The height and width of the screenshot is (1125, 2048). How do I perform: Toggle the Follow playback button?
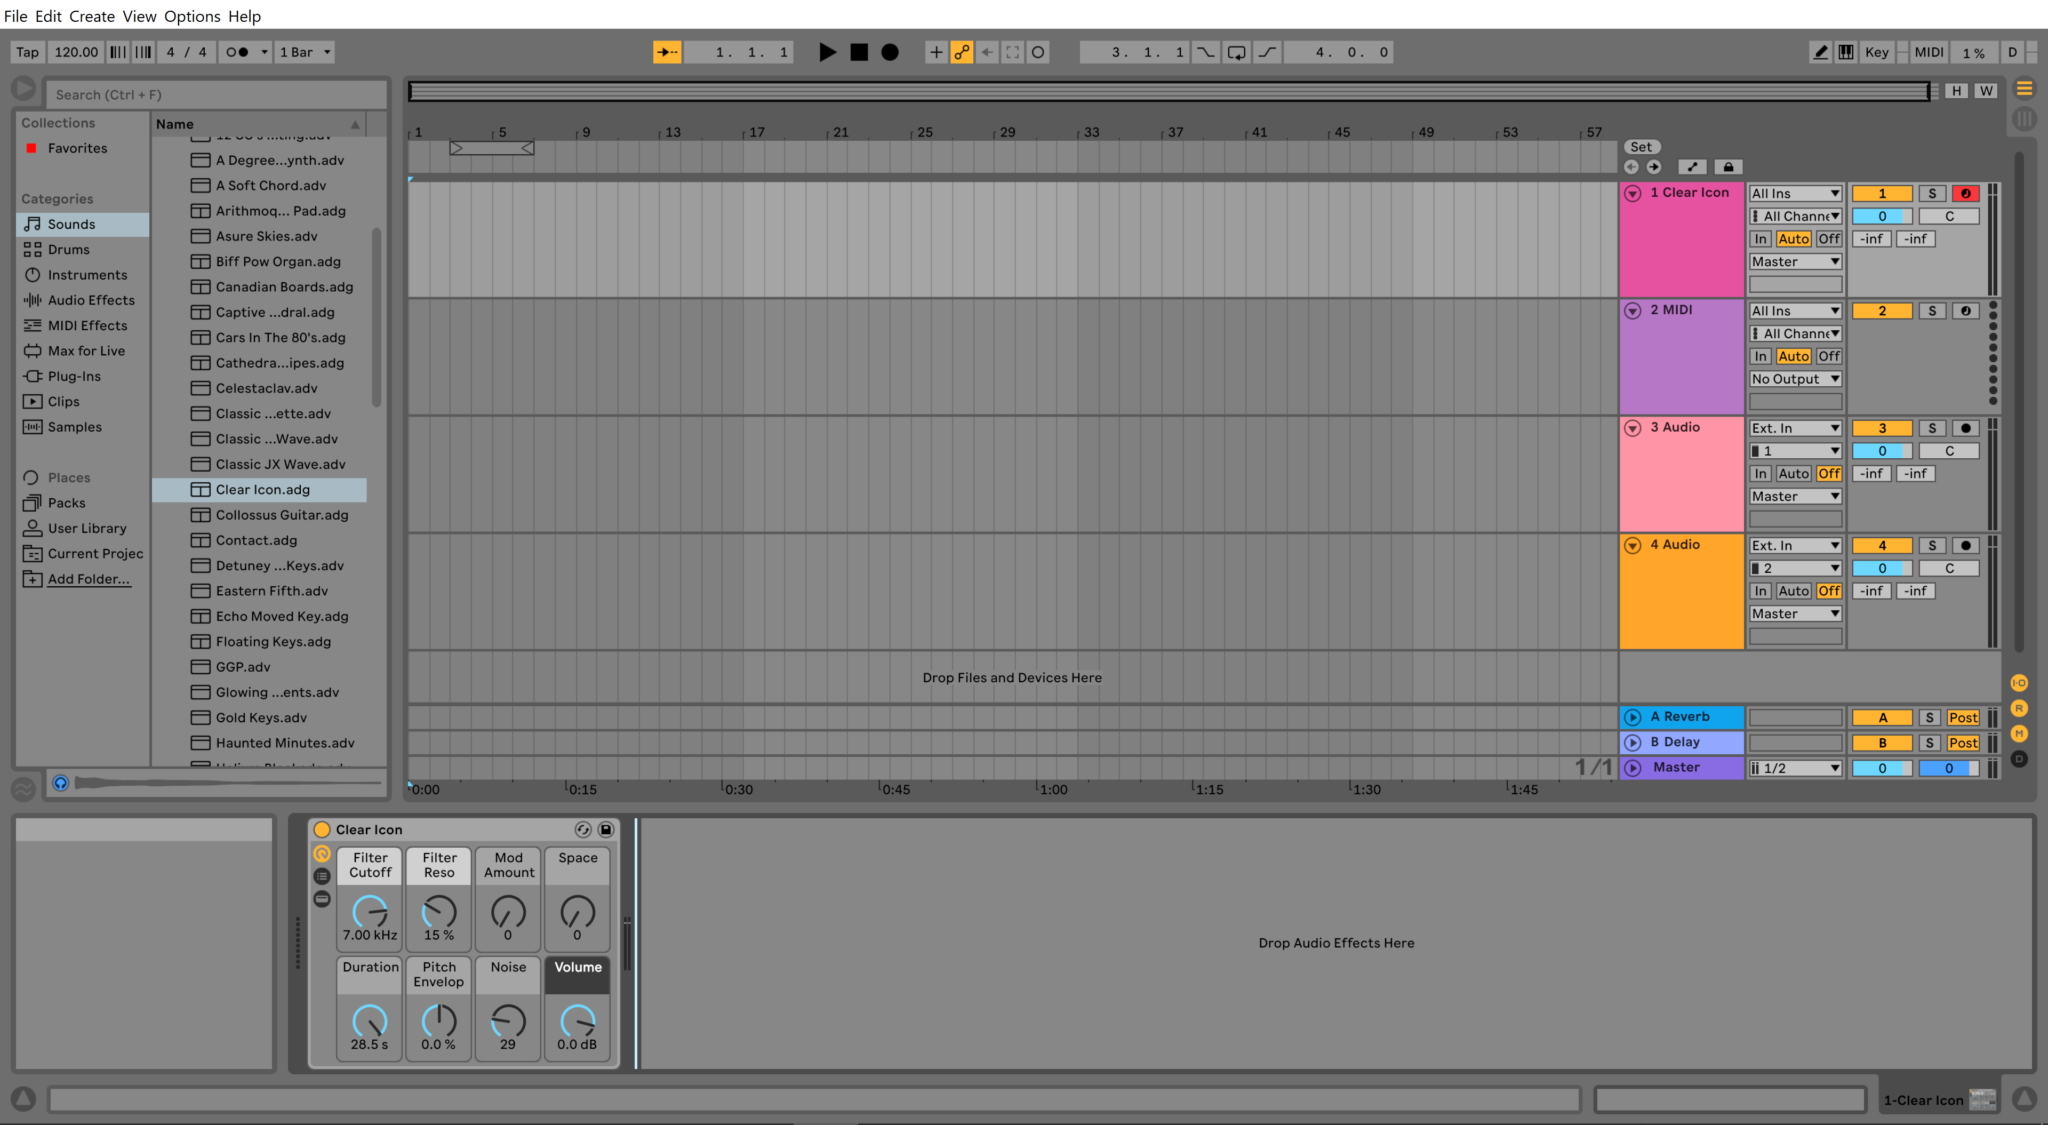(x=668, y=52)
